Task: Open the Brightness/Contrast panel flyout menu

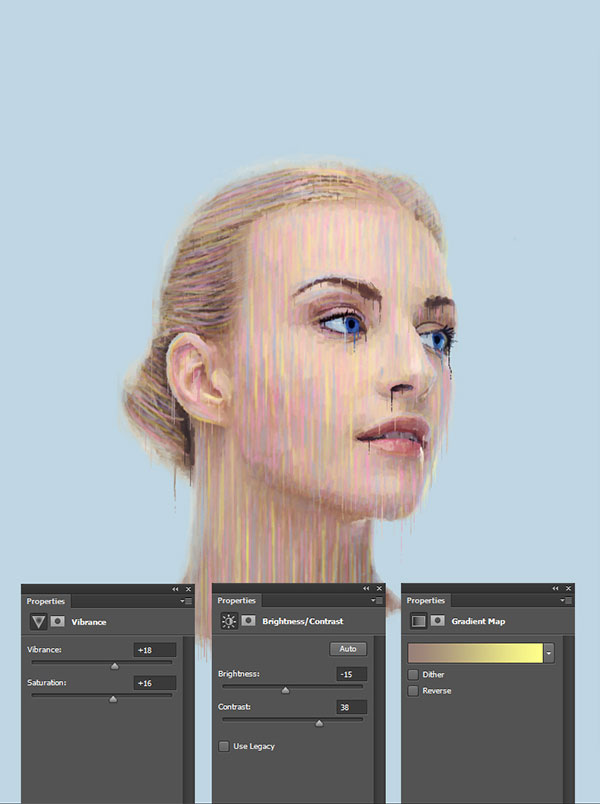Action: click(377, 600)
